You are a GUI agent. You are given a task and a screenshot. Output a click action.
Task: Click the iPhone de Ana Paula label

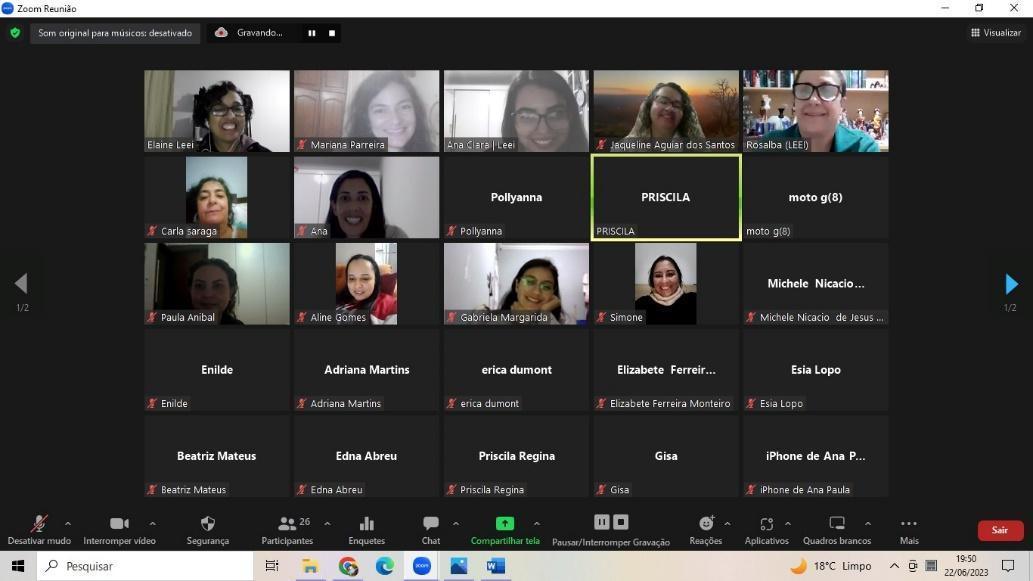point(804,489)
